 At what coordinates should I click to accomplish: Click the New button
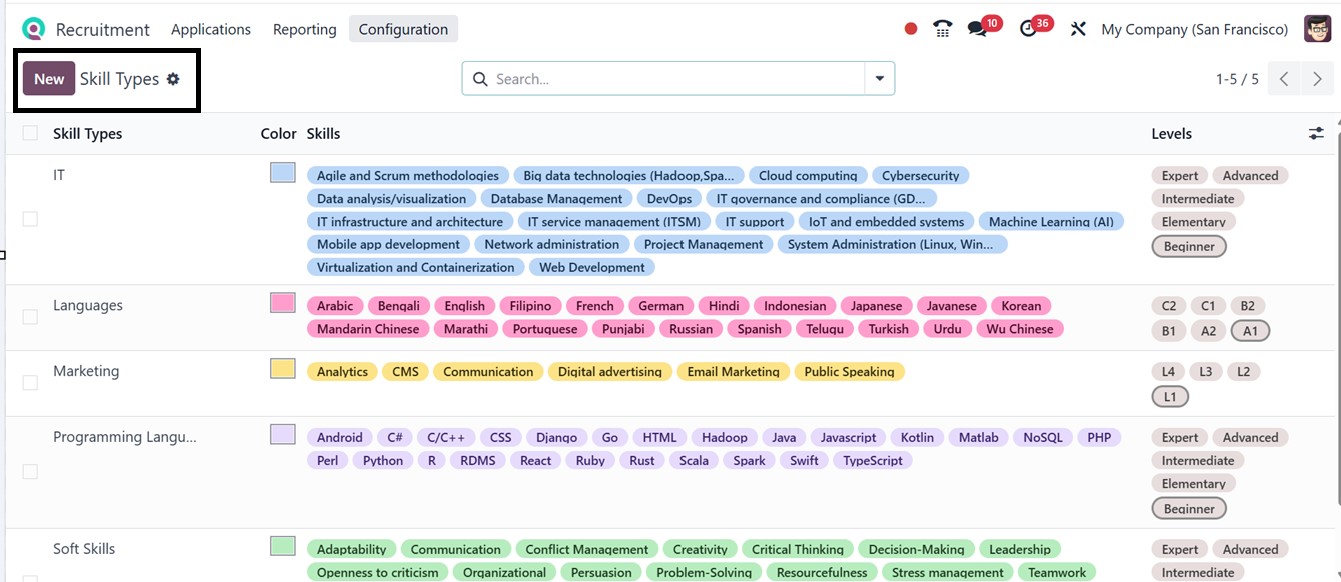click(x=49, y=79)
